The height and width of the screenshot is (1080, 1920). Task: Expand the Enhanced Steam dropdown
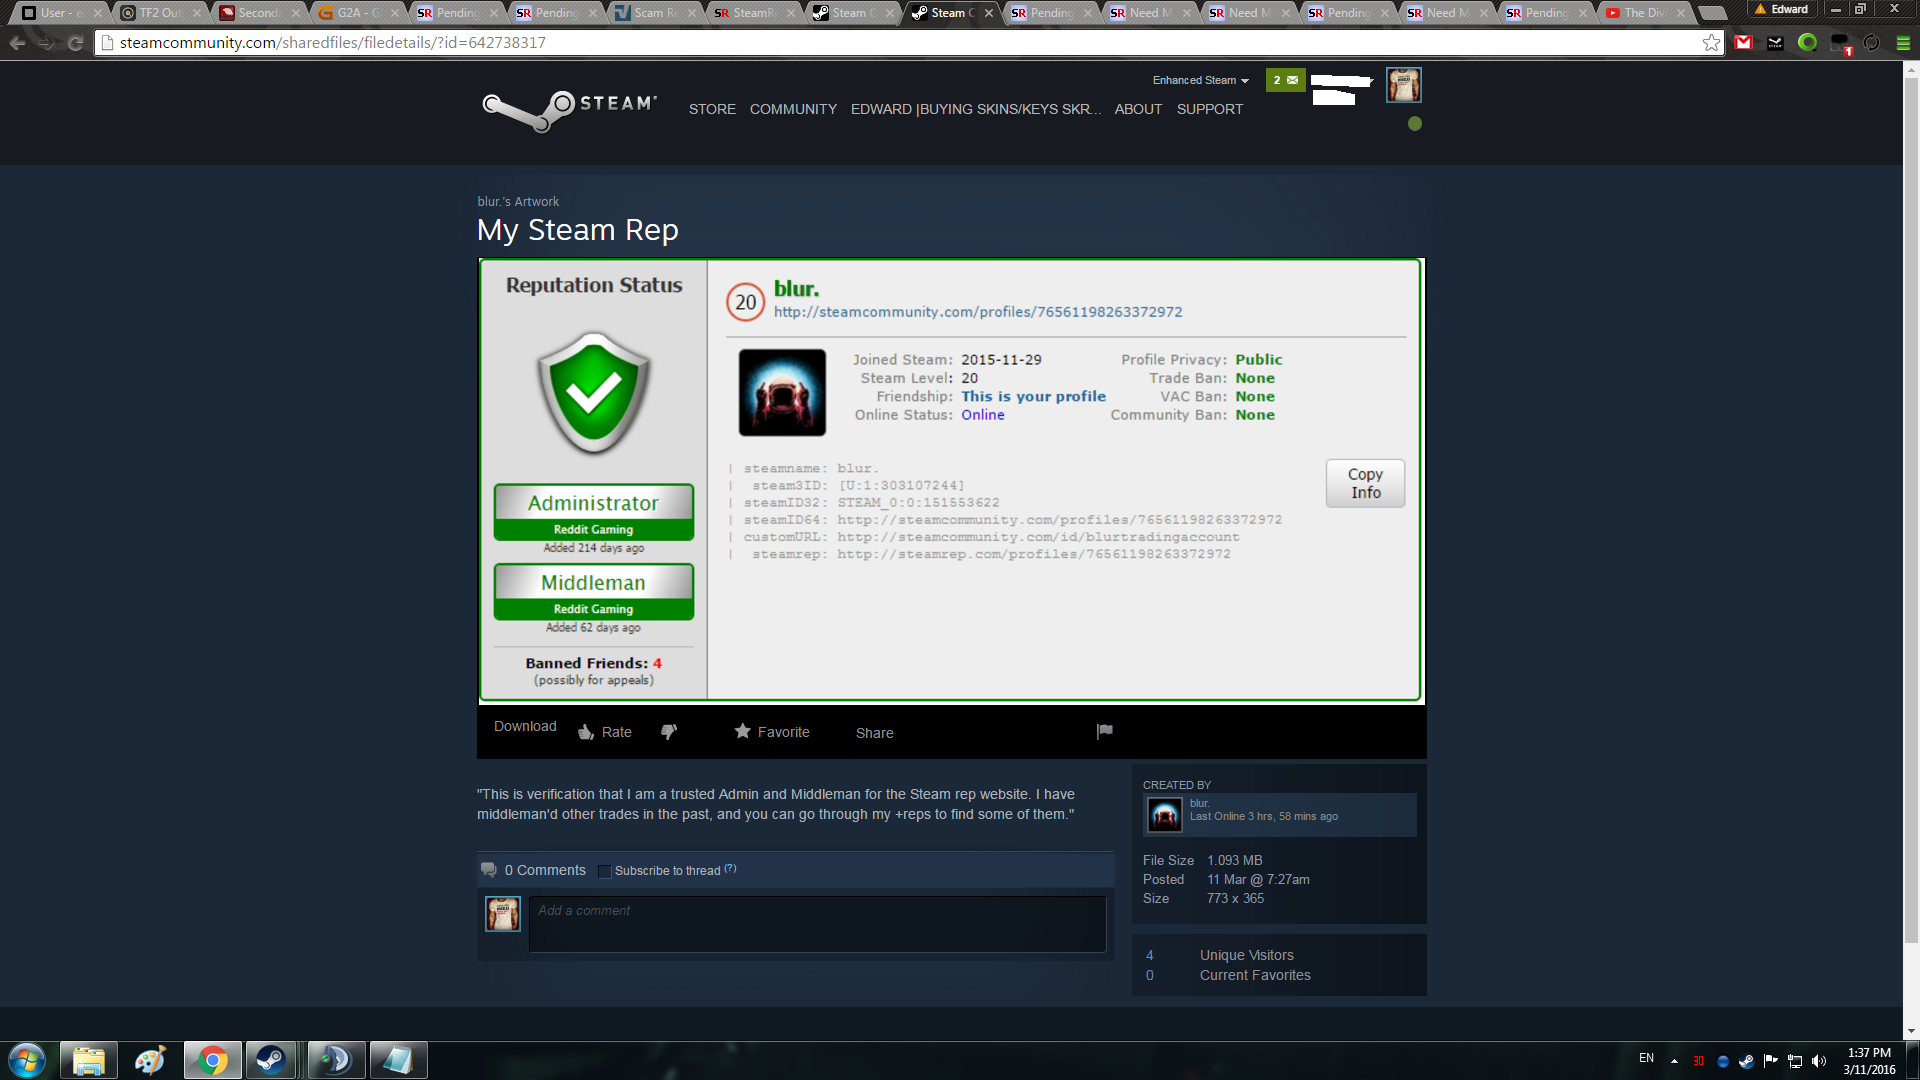1200,80
